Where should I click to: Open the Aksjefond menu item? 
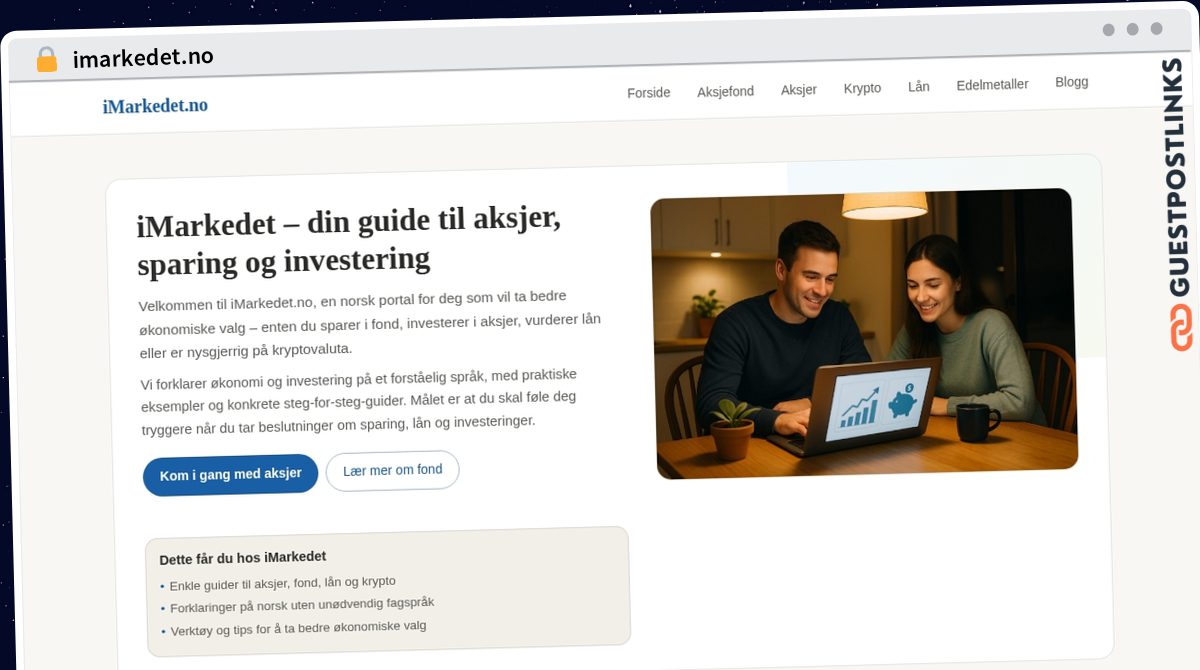pyautogui.click(x=725, y=91)
